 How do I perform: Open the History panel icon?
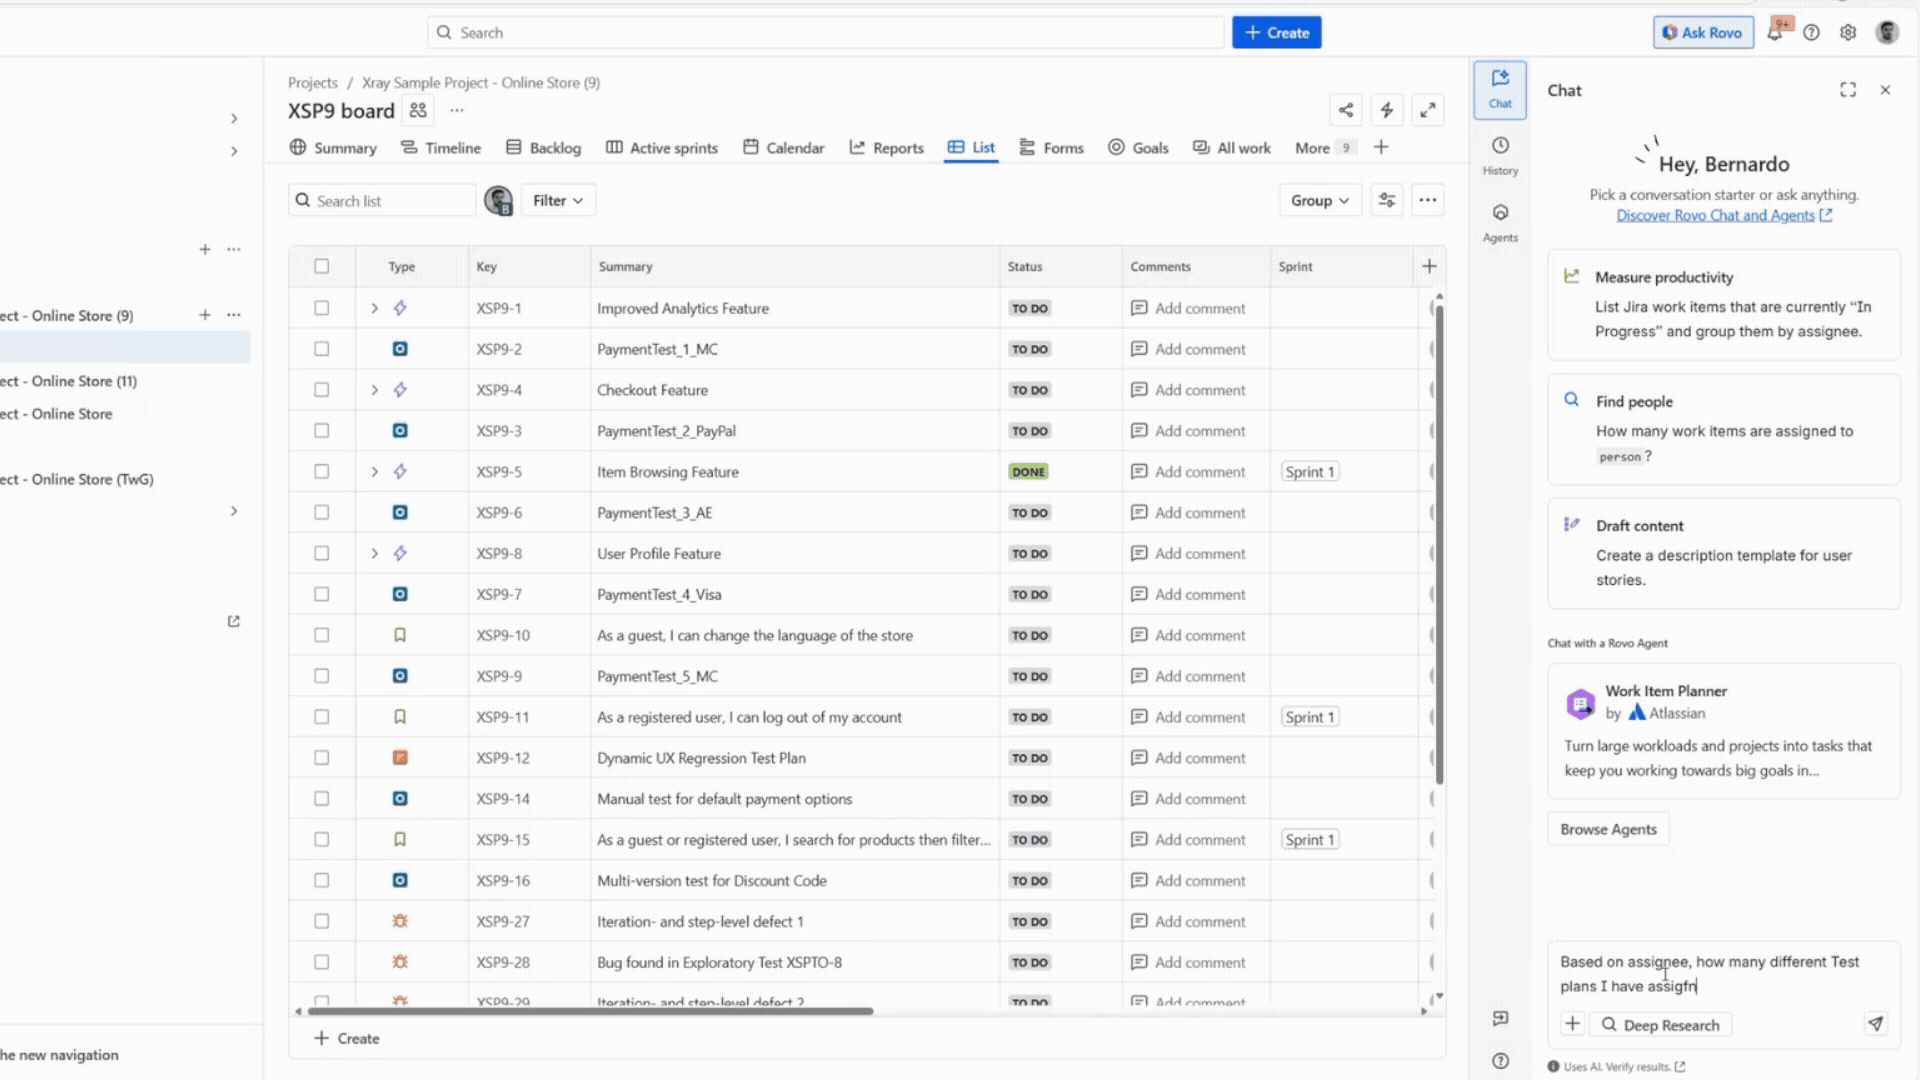(1499, 155)
